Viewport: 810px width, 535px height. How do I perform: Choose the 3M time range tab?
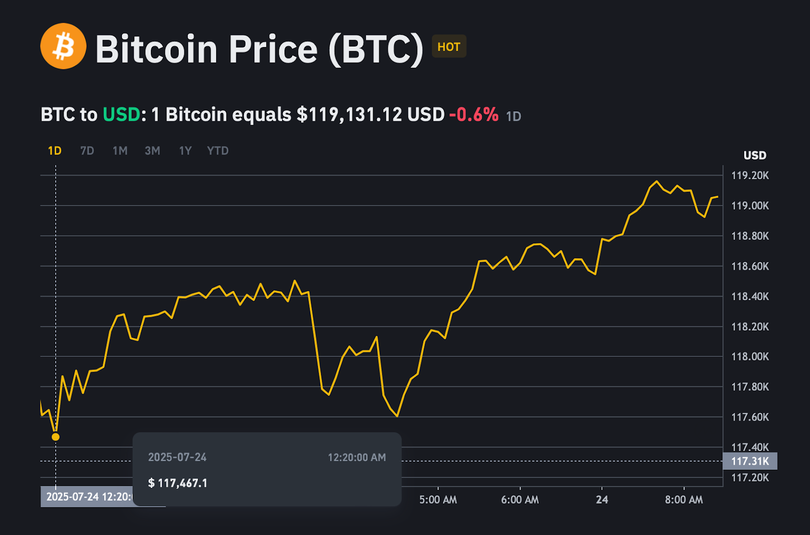pyautogui.click(x=152, y=151)
